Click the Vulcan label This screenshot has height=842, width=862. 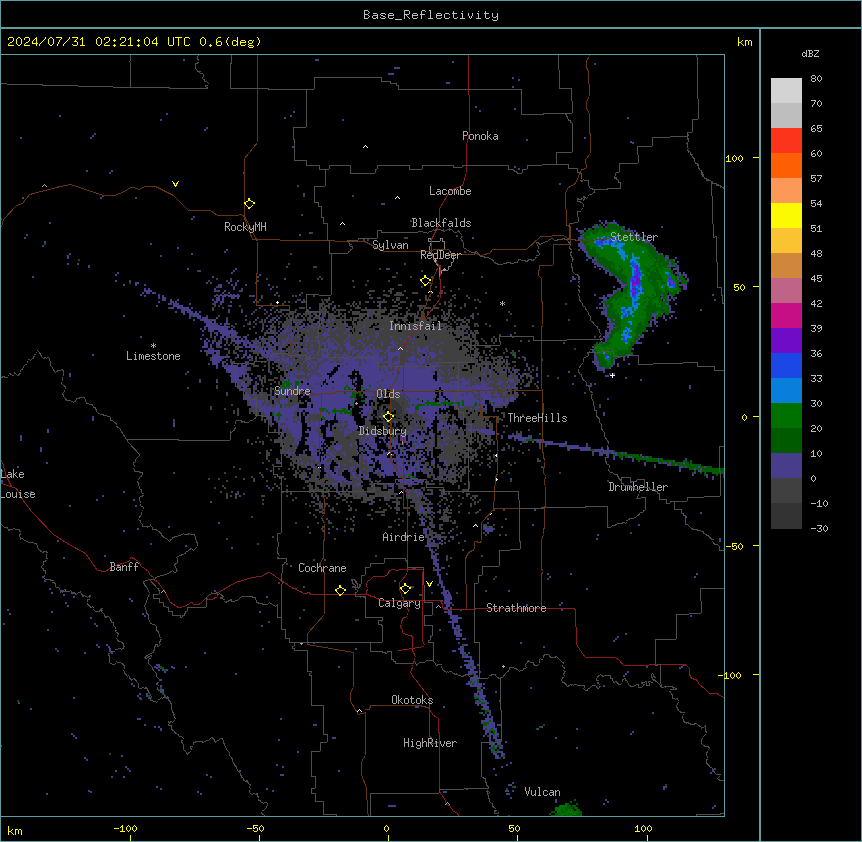click(543, 792)
